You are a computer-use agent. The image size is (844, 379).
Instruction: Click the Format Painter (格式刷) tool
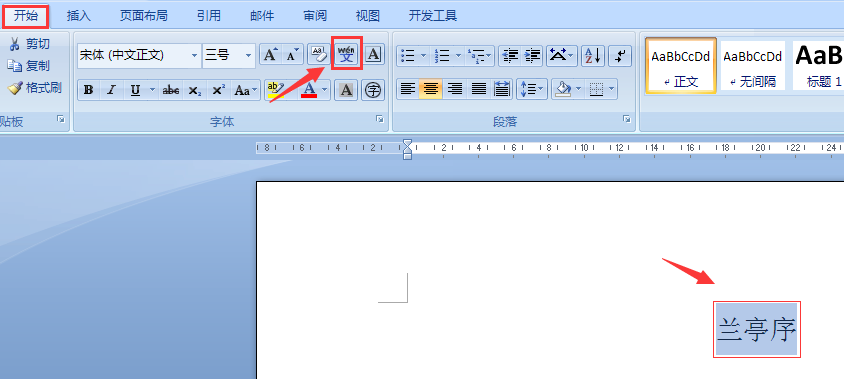click(34, 88)
